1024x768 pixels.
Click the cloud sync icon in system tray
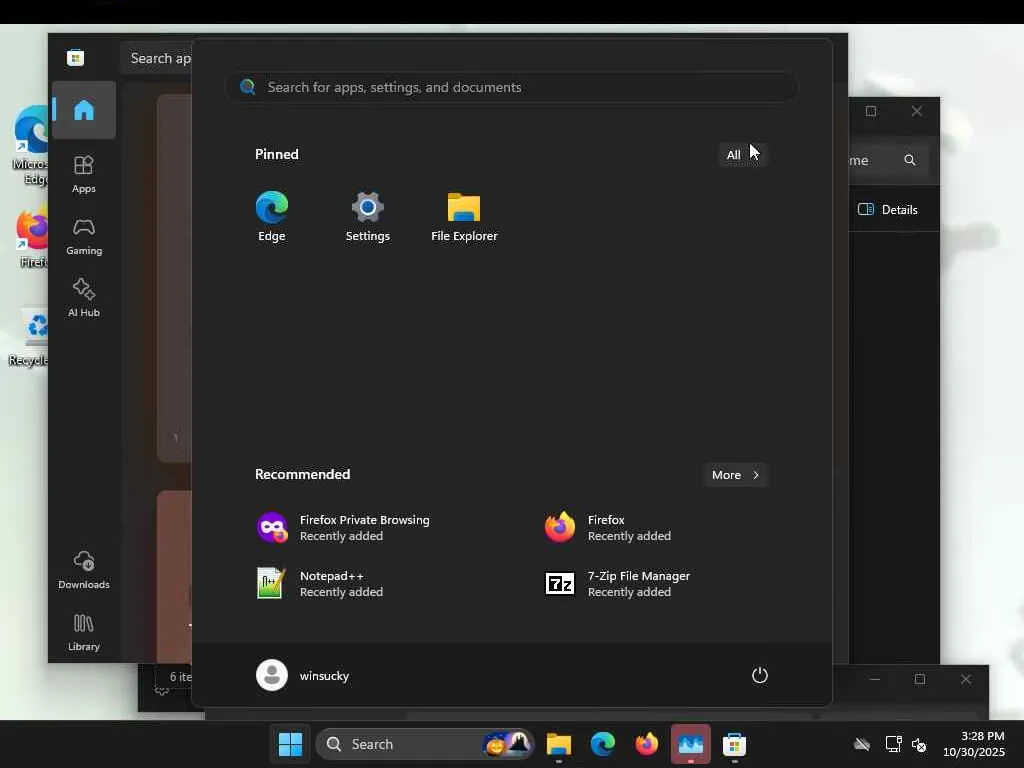pos(862,744)
